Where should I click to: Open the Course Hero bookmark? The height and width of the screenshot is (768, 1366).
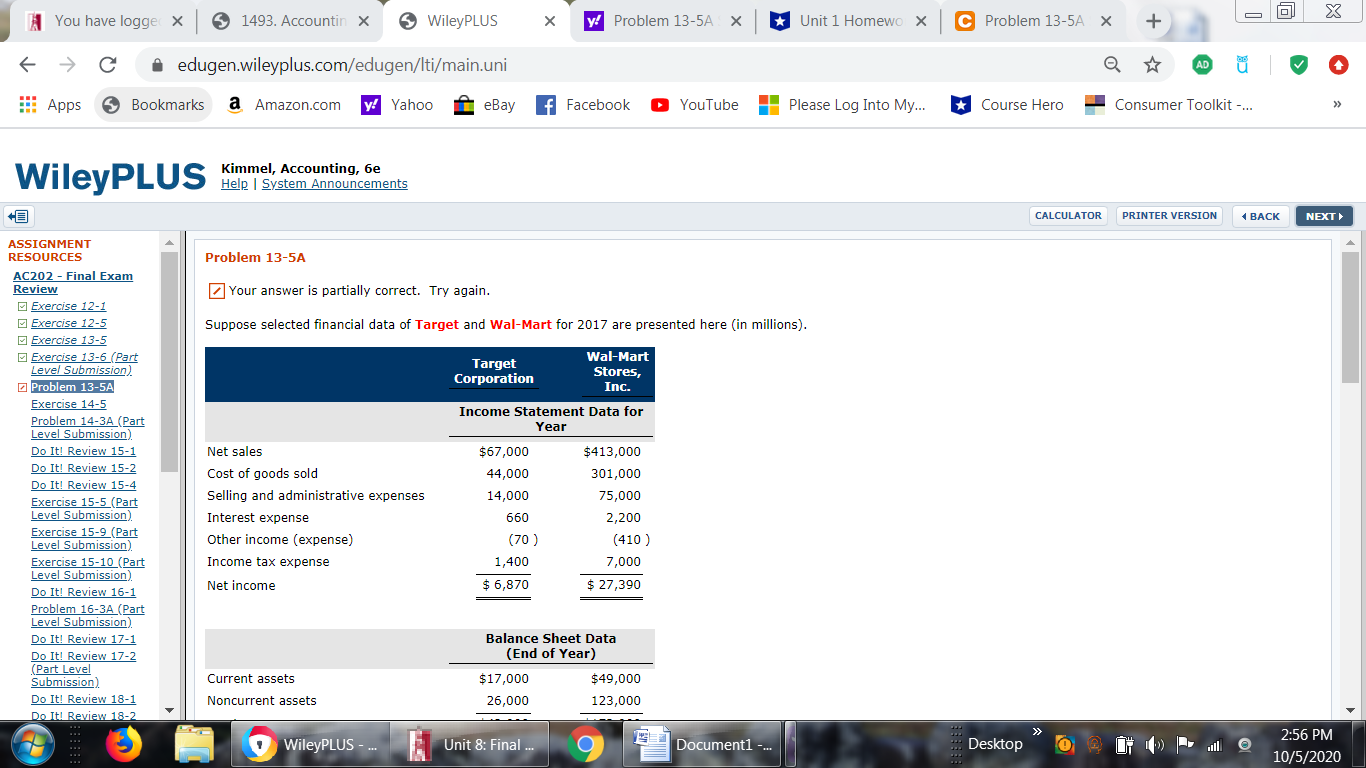[x=1008, y=105]
